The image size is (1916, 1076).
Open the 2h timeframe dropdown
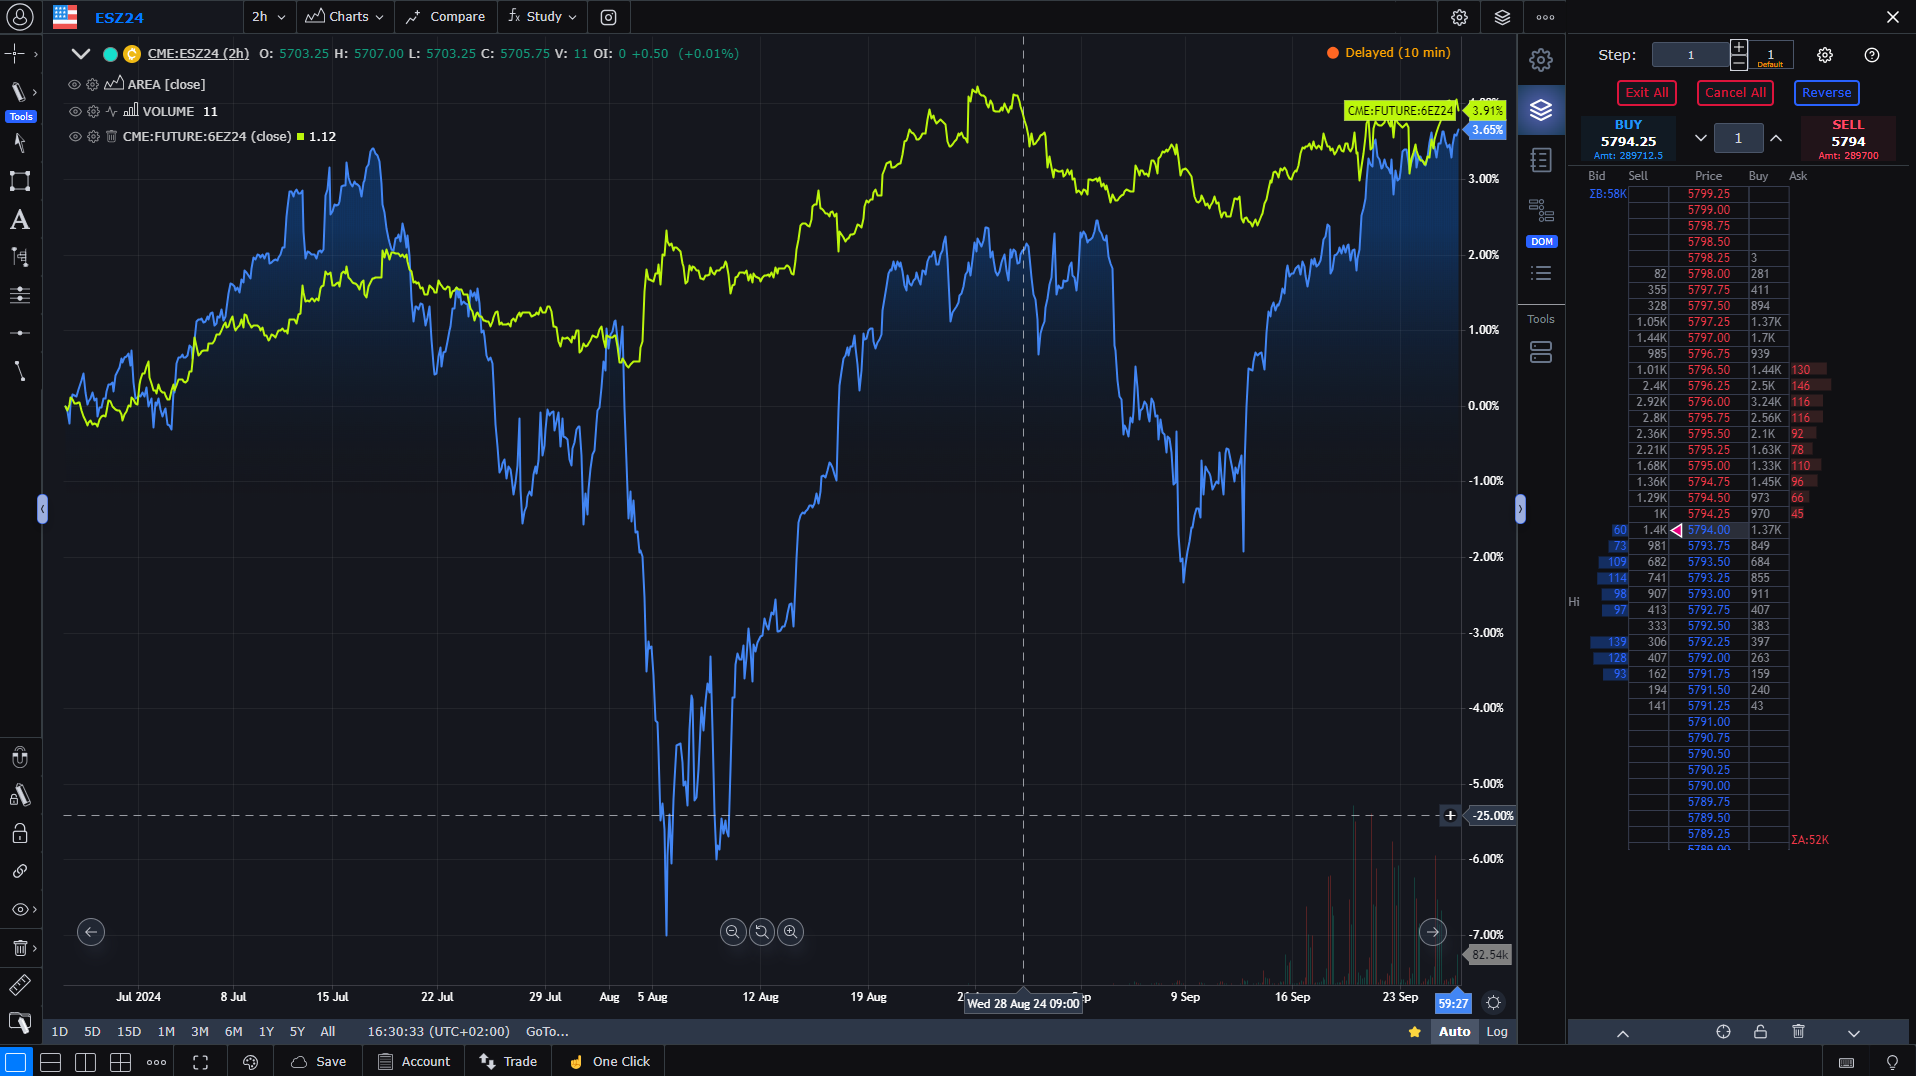[268, 17]
